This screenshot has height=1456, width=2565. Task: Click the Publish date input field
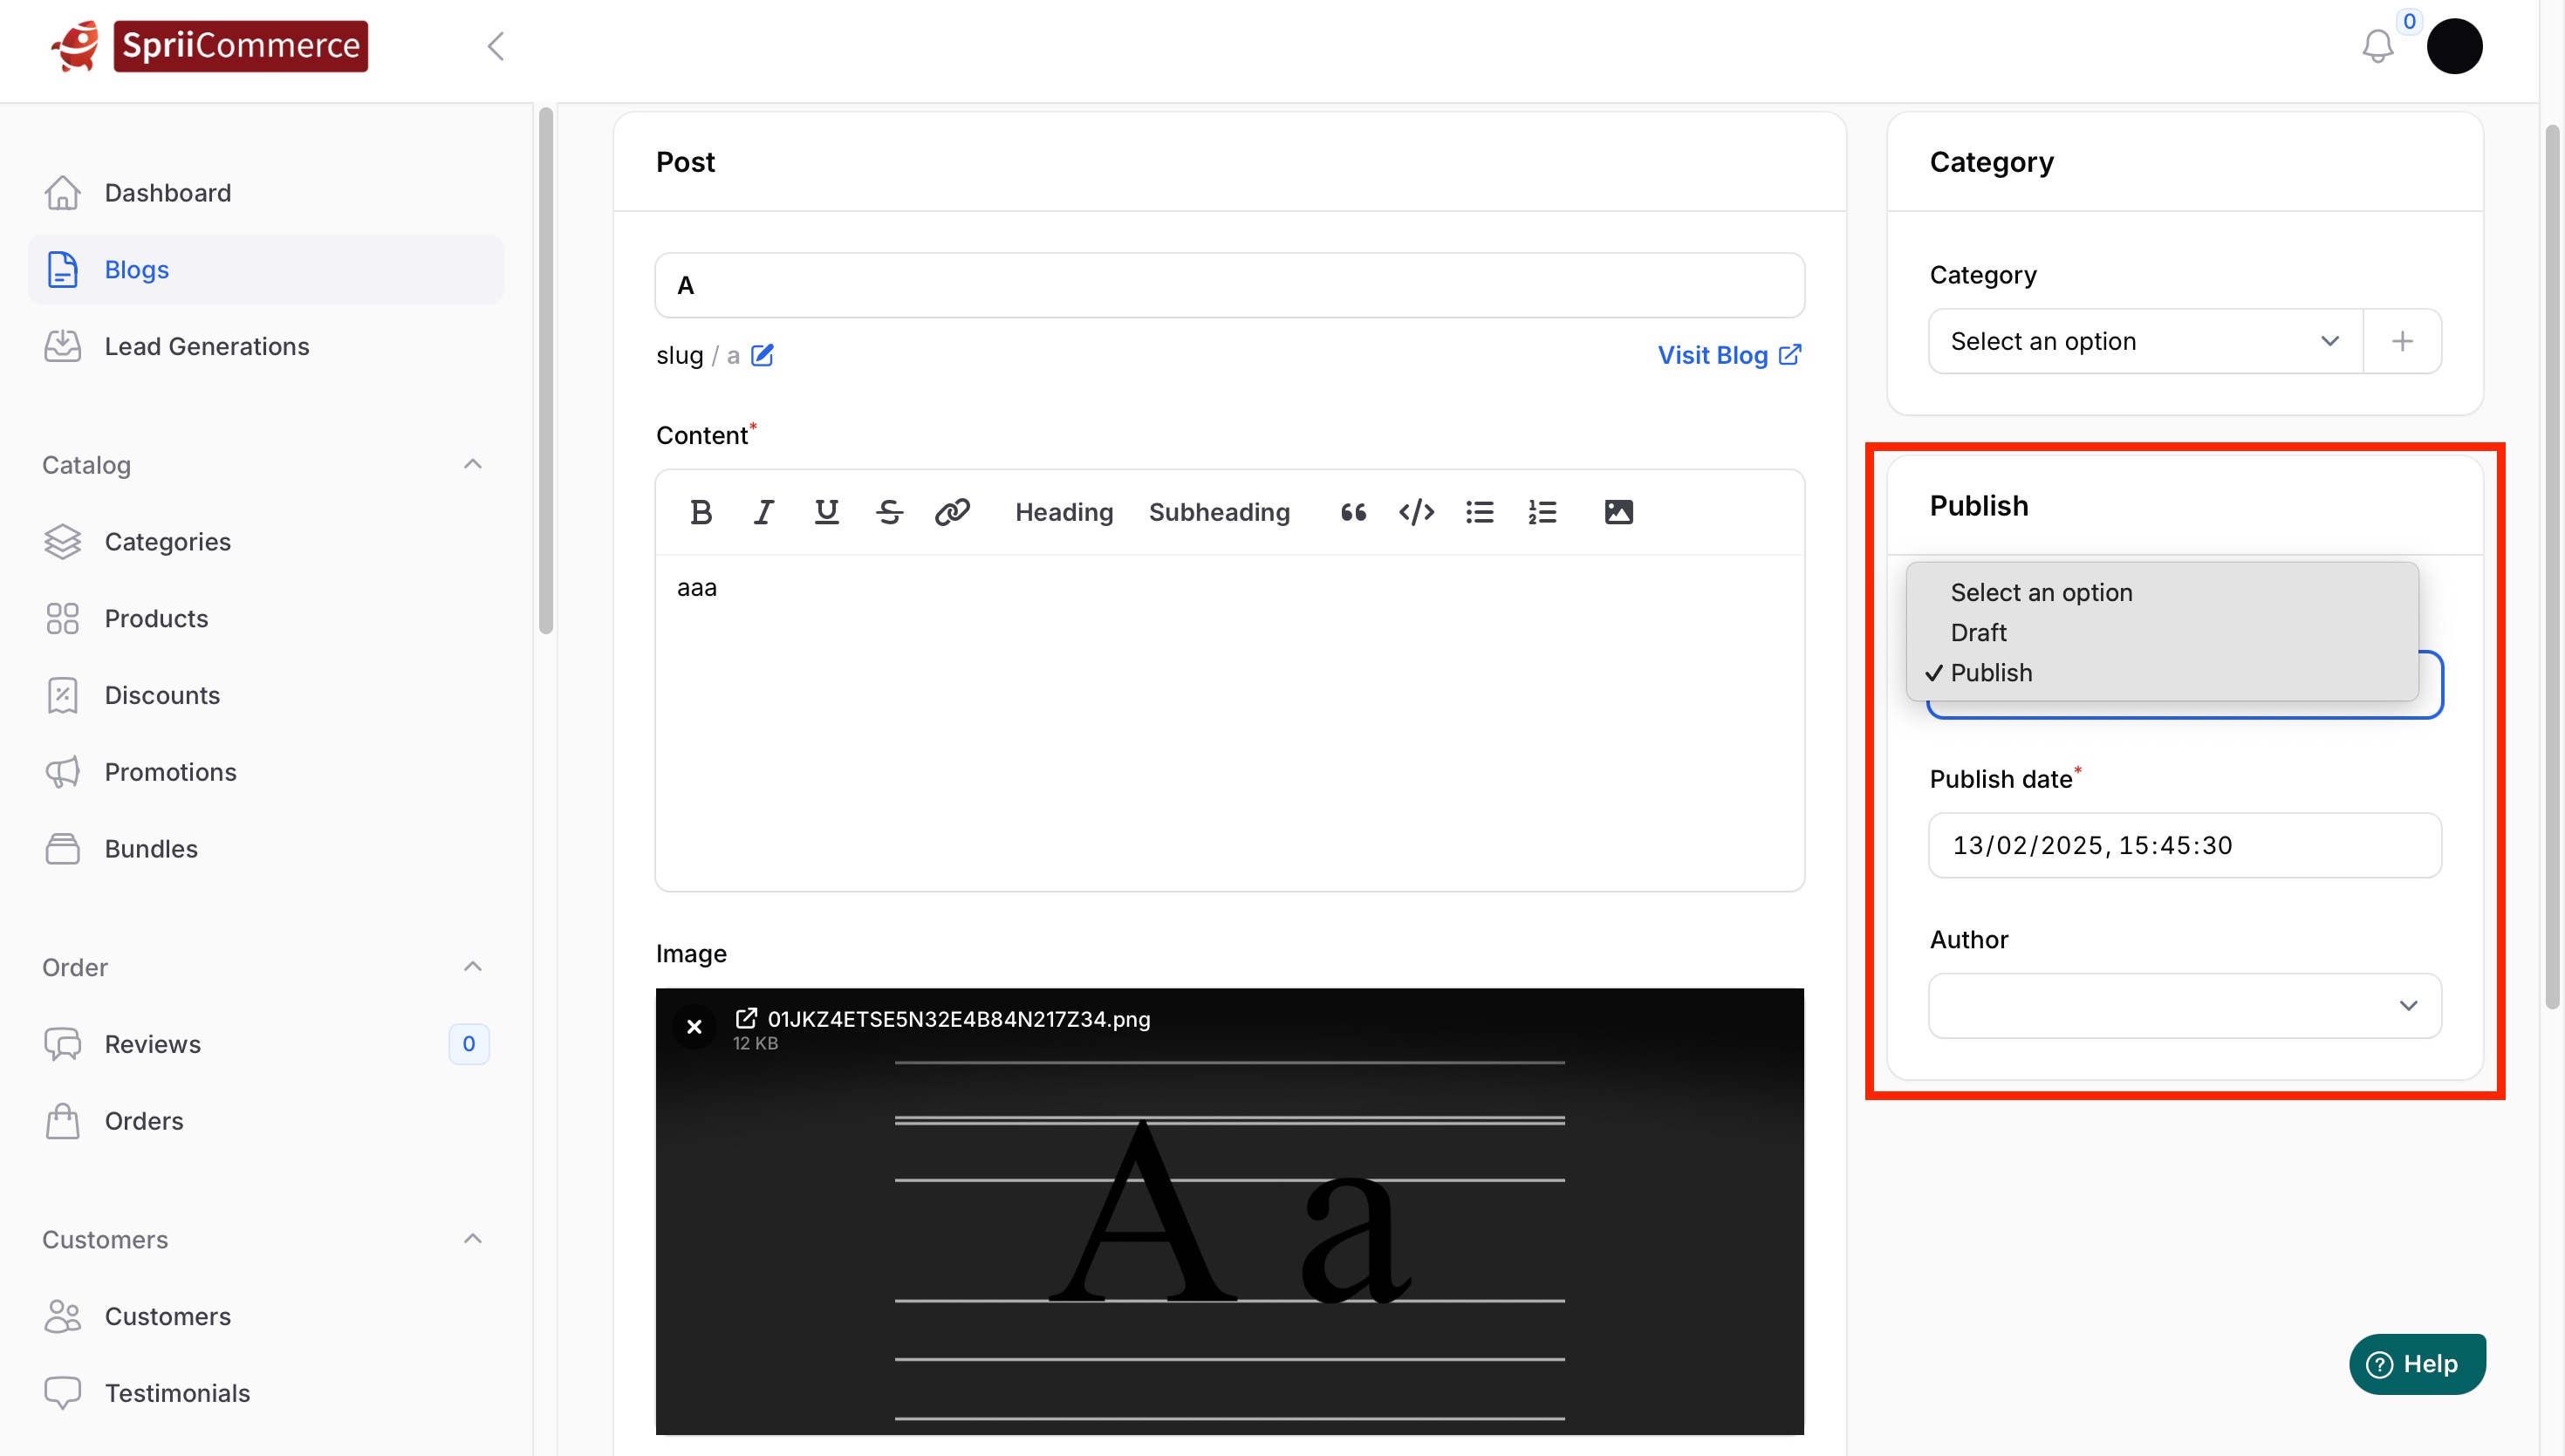tap(2184, 845)
